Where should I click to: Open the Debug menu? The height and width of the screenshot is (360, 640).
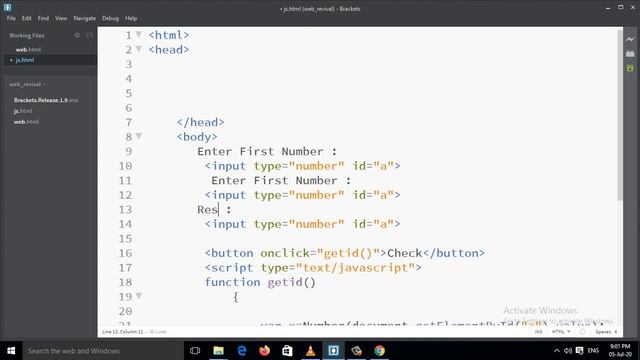click(110, 18)
